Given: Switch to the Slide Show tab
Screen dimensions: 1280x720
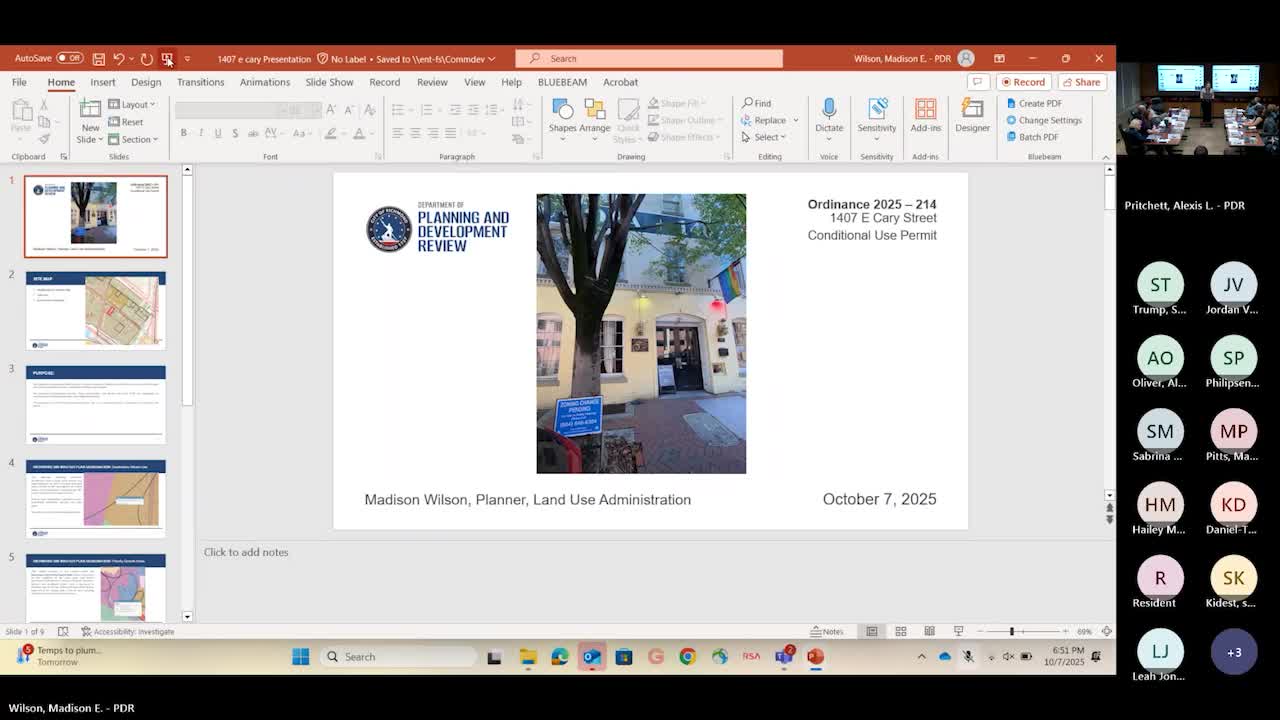Looking at the screenshot, I should point(329,82).
